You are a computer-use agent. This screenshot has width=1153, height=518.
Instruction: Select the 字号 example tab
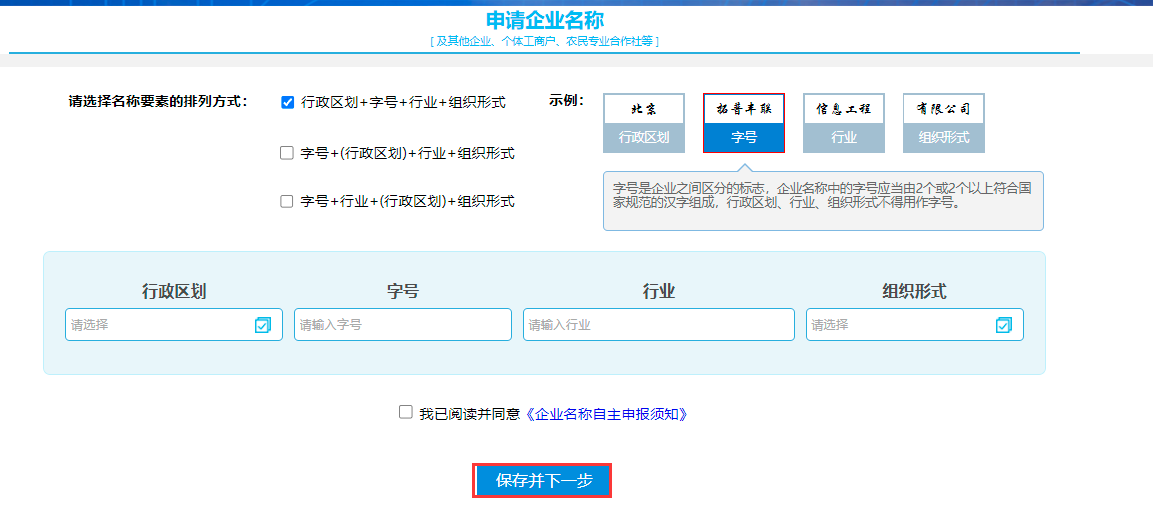click(x=744, y=138)
